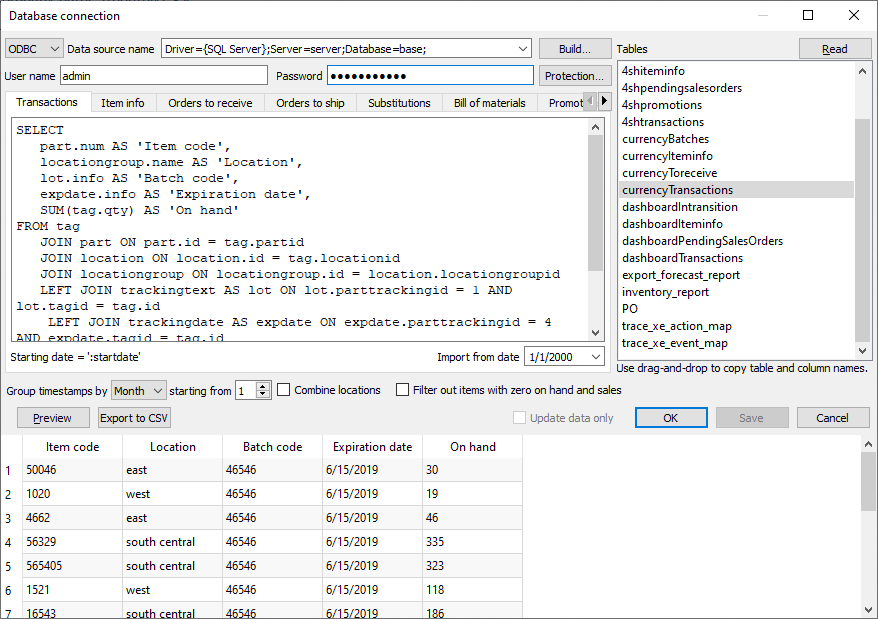Increment the starting from spinner value
878x619 pixels.
pyautogui.click(x=264, y=386)
